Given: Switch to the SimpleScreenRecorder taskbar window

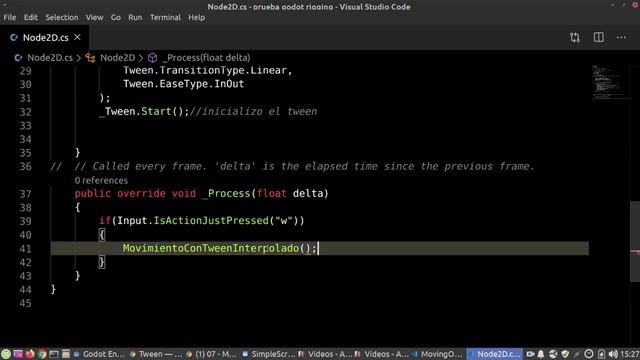Looking at the screenshot, I should [x=268, y=354].
